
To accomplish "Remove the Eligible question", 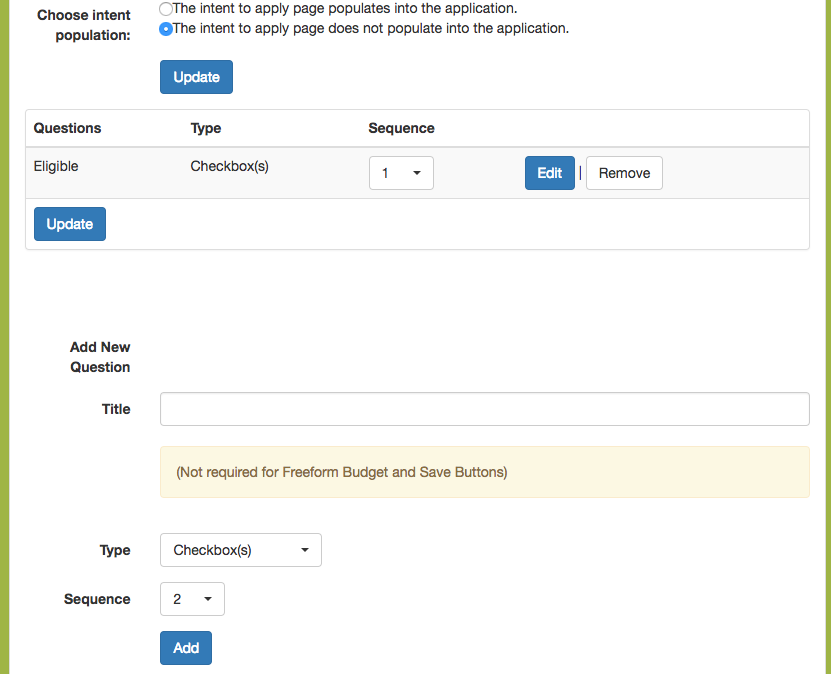I will click(x=624, y=173).
